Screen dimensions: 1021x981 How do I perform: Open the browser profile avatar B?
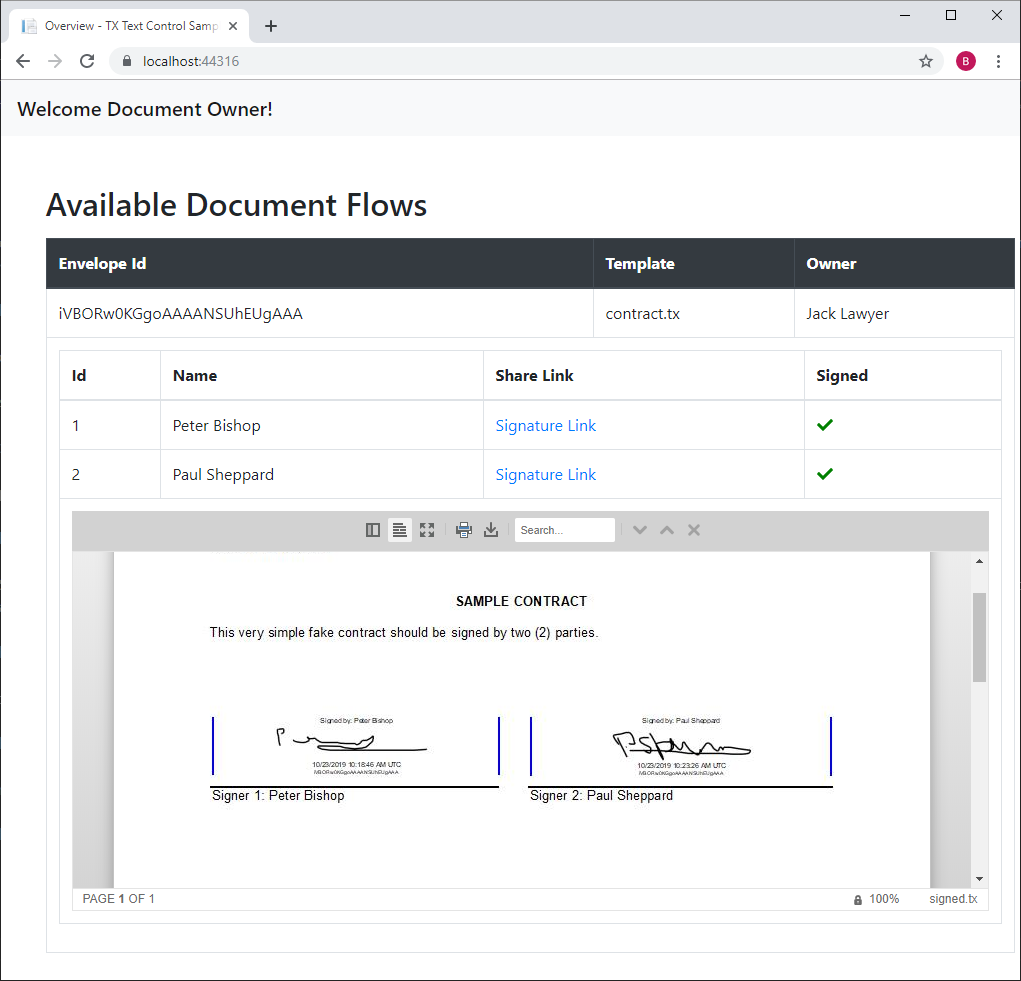[x=966, y=61]
